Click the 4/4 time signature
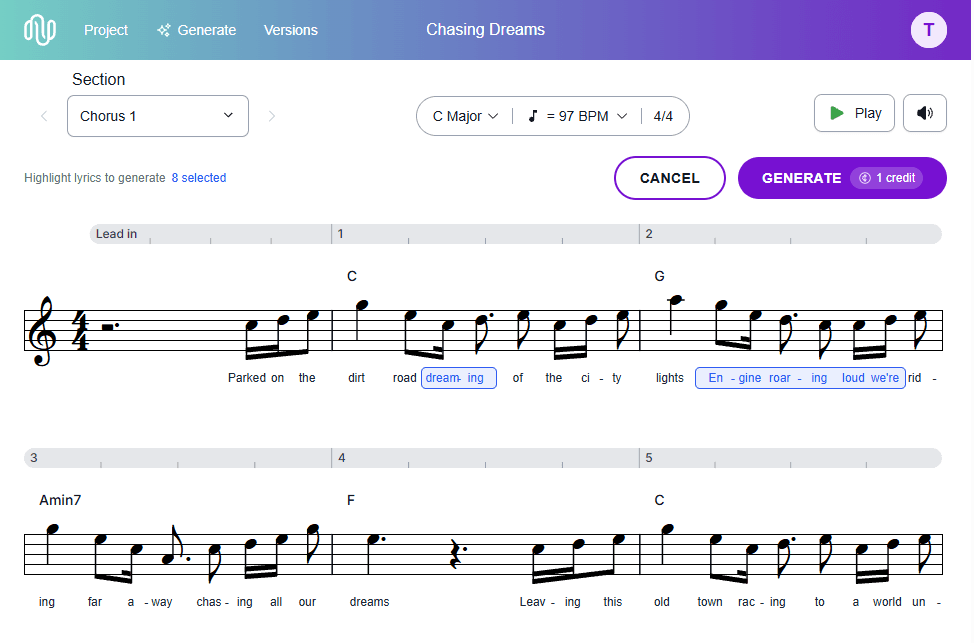The height and width of the screenshot is (643, 974). [663, 116]
